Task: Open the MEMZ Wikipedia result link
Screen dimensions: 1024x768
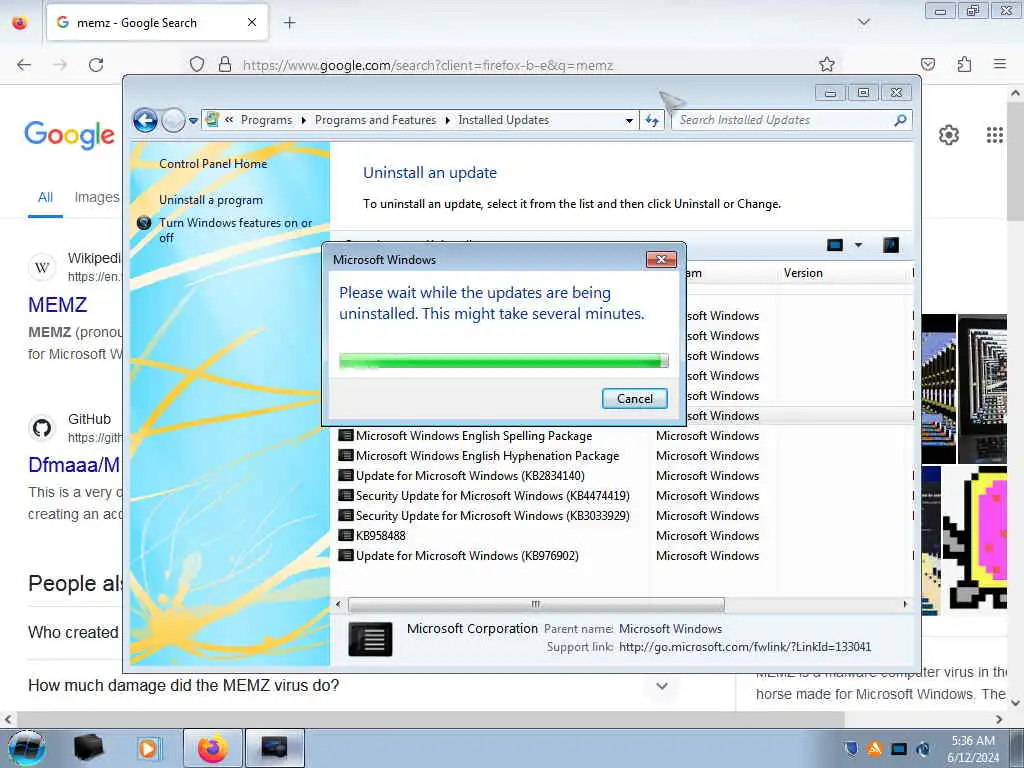Action: [x=57, y=305]
